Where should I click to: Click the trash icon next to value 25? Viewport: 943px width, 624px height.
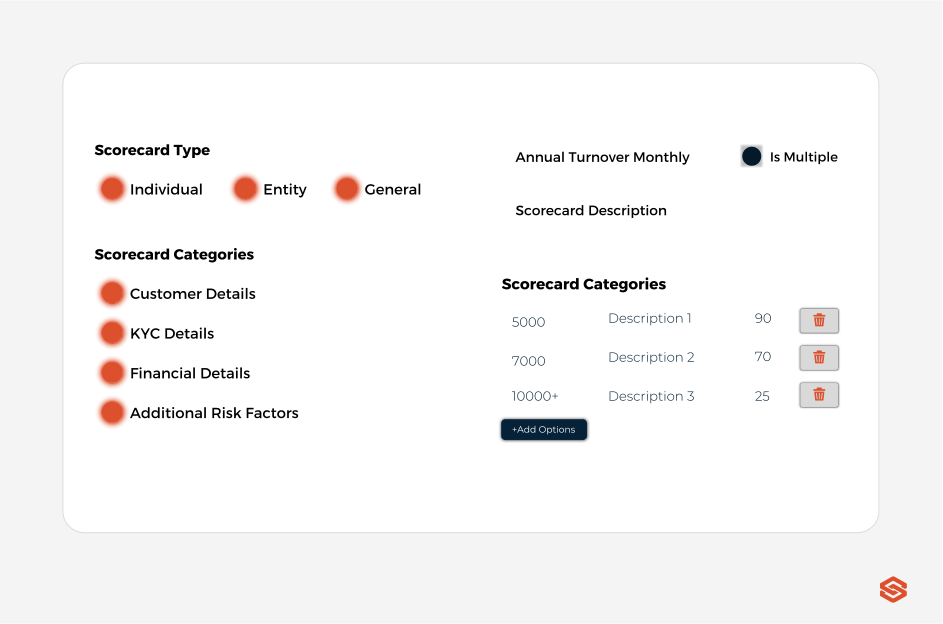point(818,394)
